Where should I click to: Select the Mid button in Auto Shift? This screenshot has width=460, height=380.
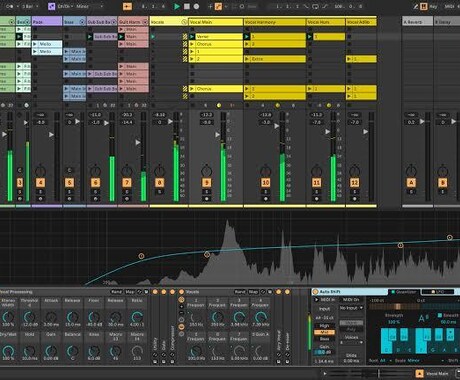[x=324, y=332]
